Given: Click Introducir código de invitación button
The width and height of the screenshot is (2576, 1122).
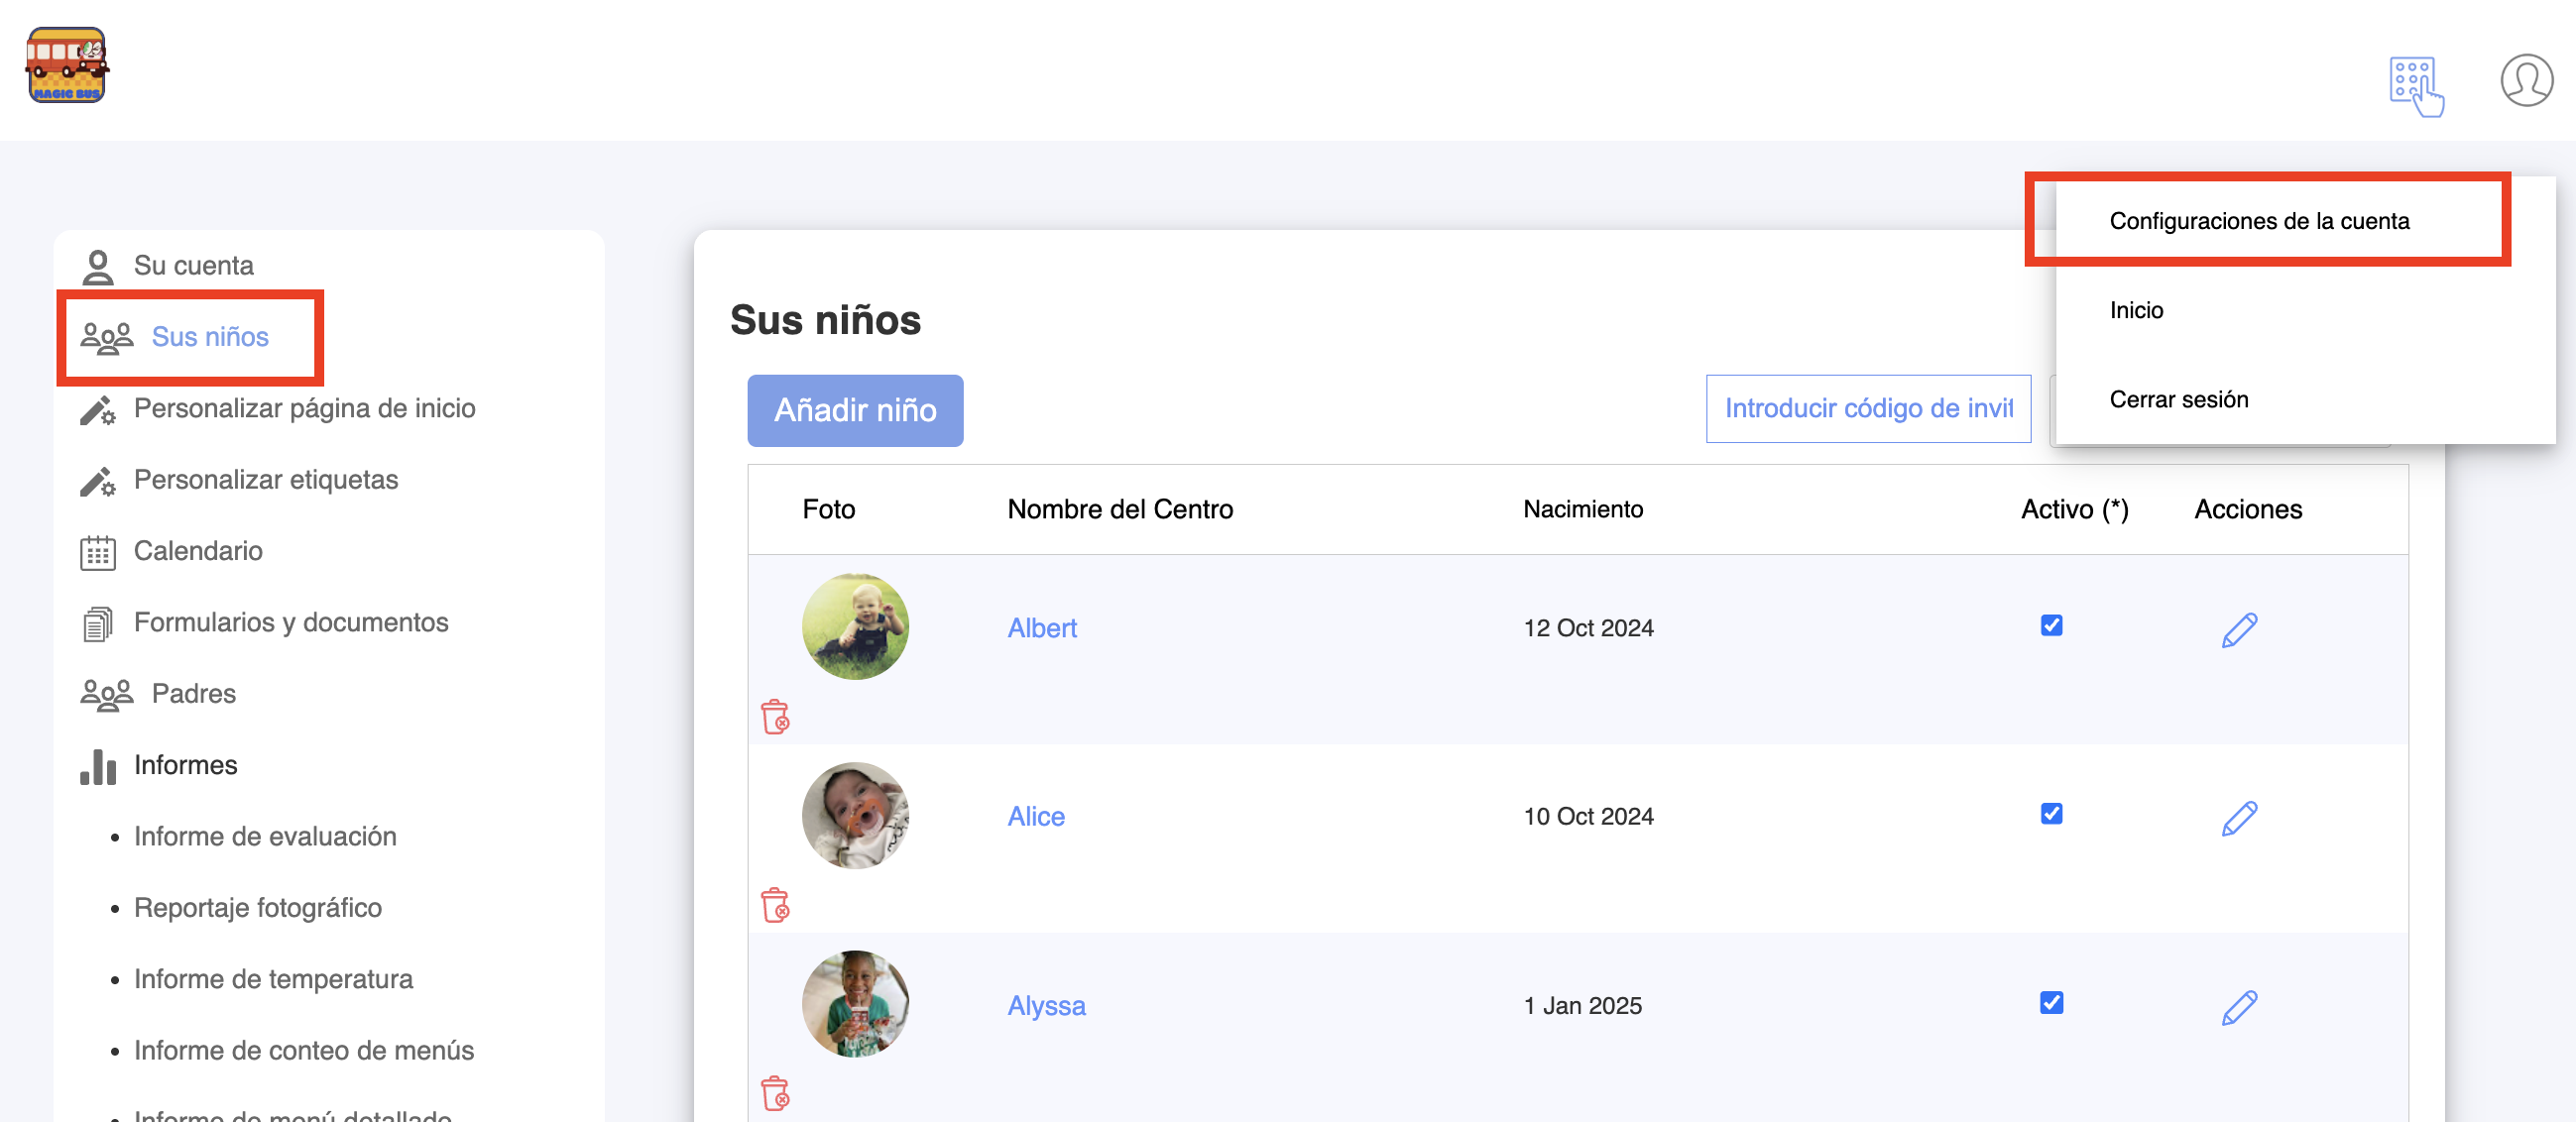Looking at the screenshot, I should (1867, 409).
